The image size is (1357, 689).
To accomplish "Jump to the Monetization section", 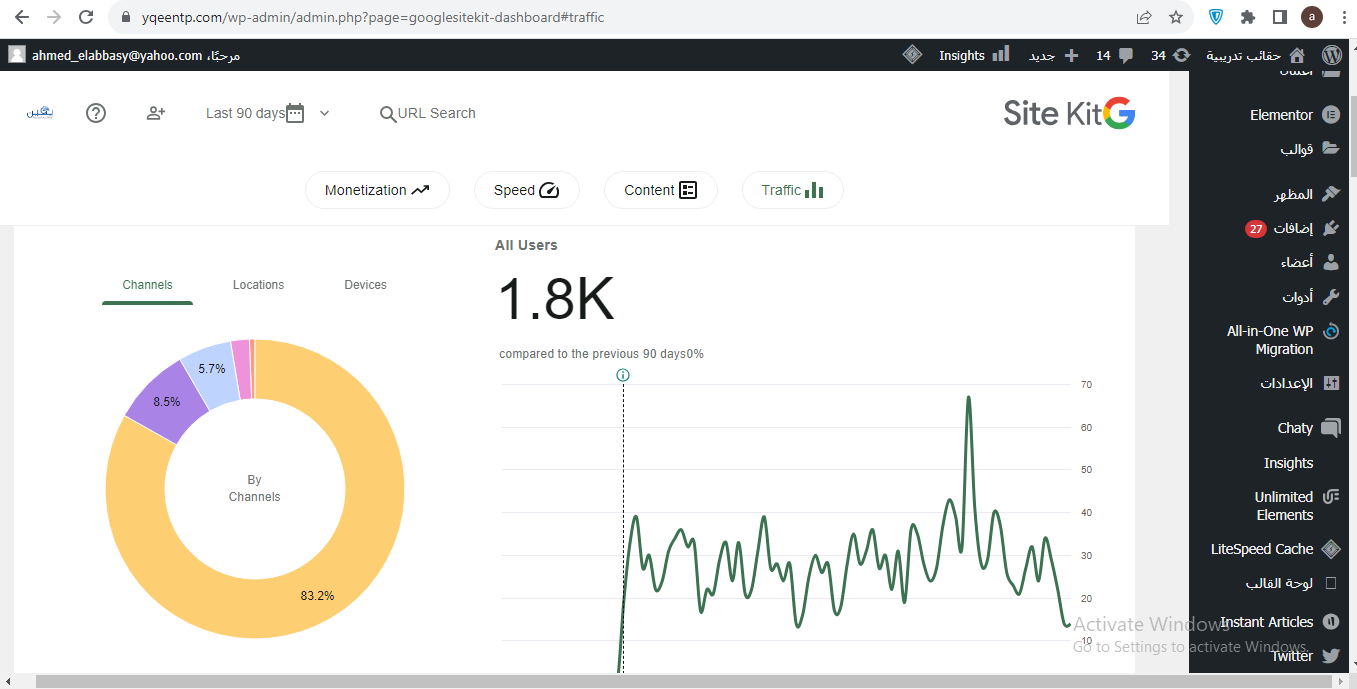I will 377,190.
